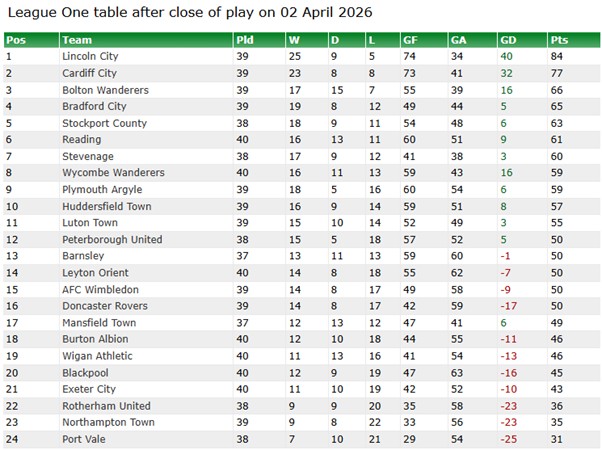Click the Pts column header

click(559, 40)
